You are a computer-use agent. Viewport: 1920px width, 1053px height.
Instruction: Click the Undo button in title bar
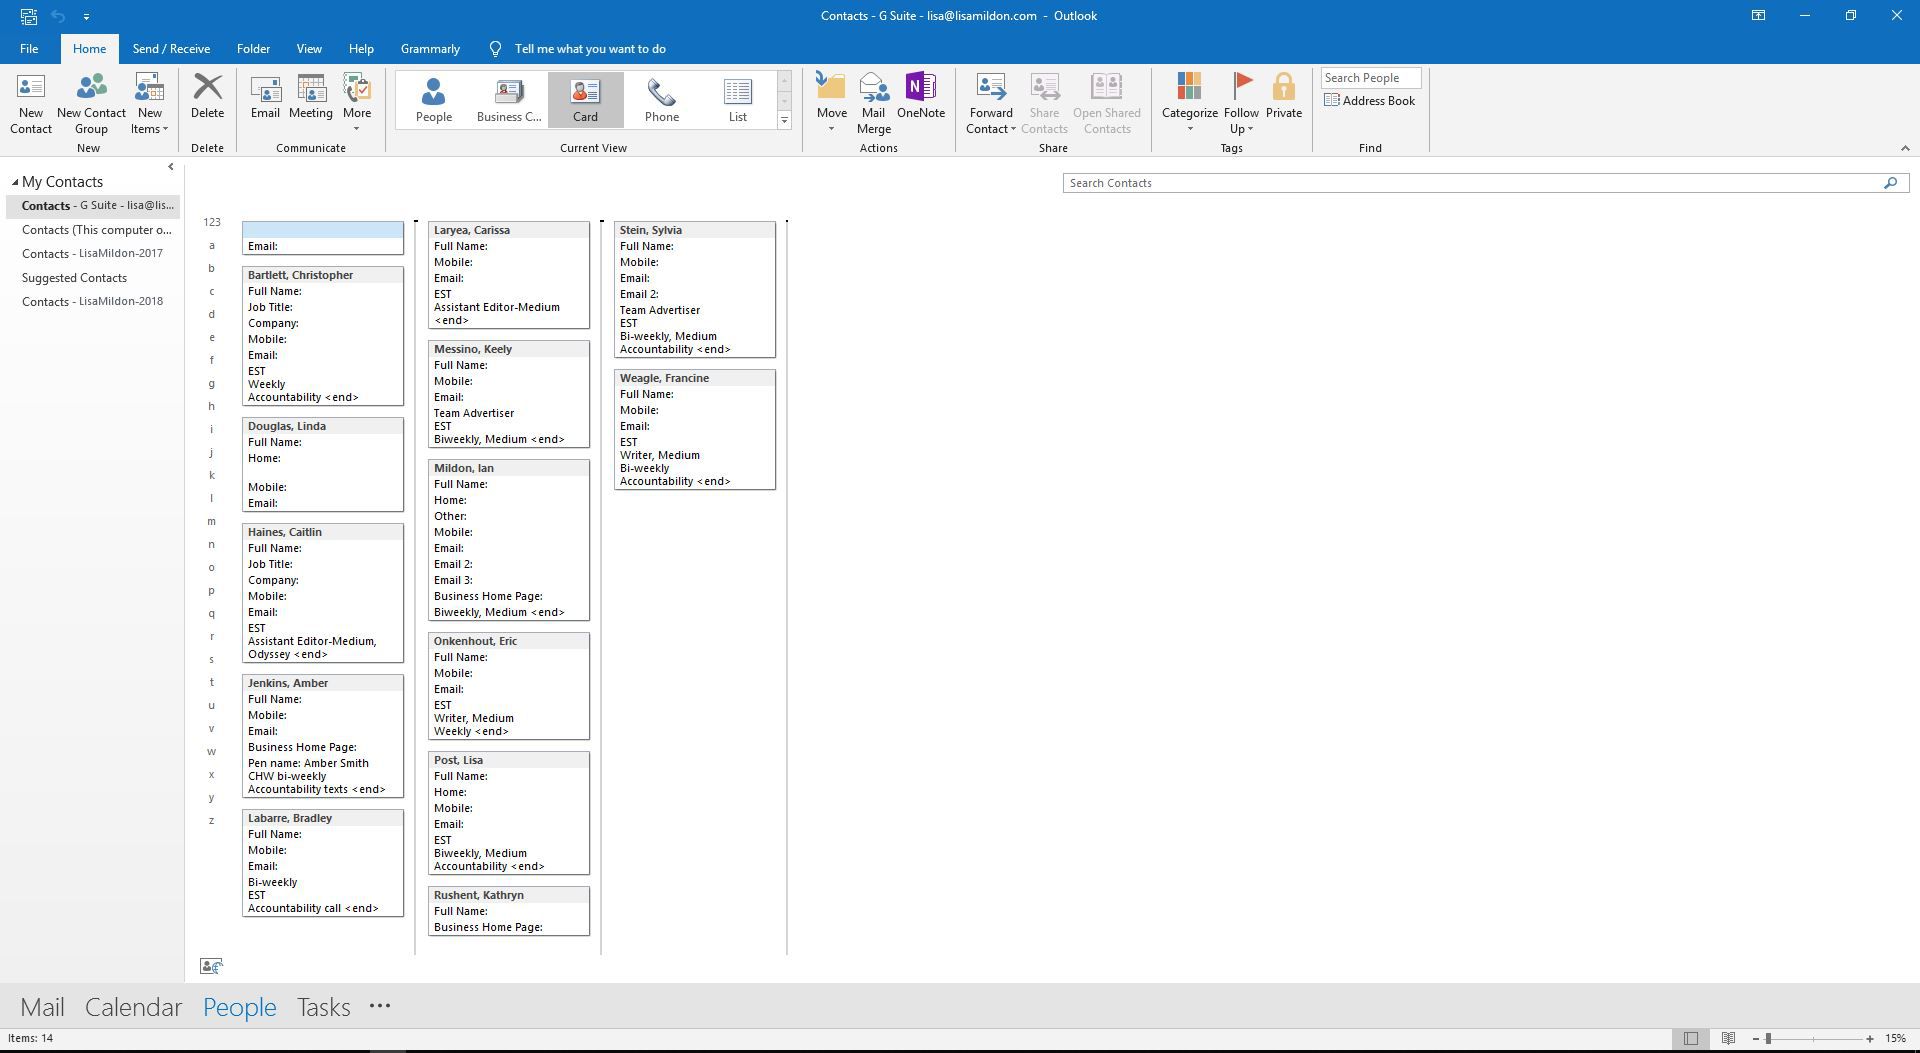click(58, 16)
